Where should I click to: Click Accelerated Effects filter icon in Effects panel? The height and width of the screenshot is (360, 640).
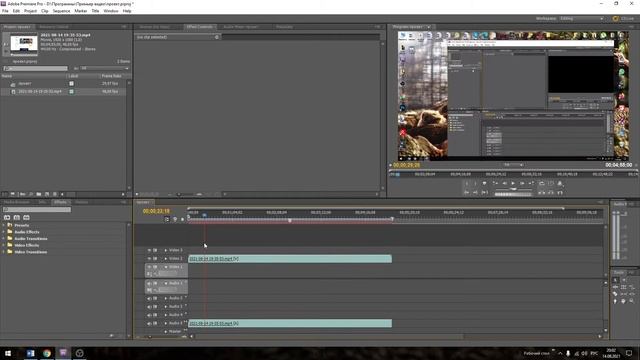tap(7, 218)
